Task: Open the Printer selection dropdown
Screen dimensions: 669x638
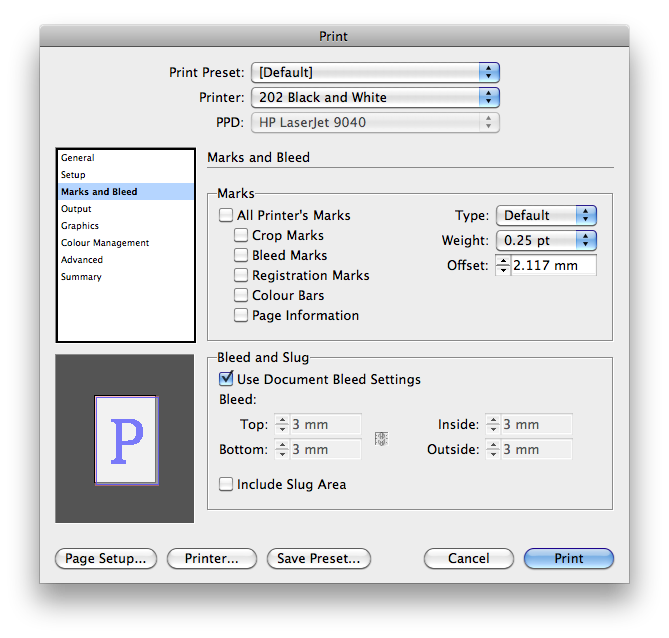Action: click(x=375, y=97)
